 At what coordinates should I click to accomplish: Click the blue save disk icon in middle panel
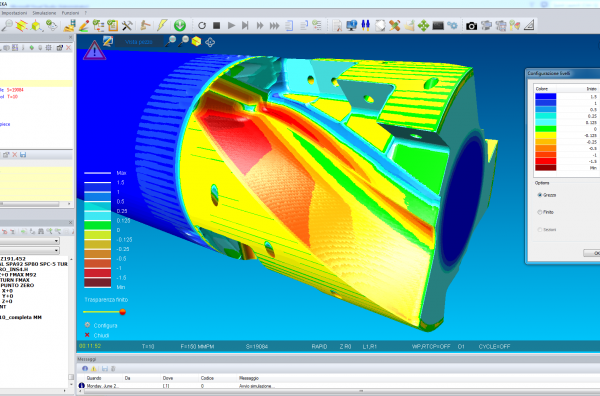[x=23, y=155]
